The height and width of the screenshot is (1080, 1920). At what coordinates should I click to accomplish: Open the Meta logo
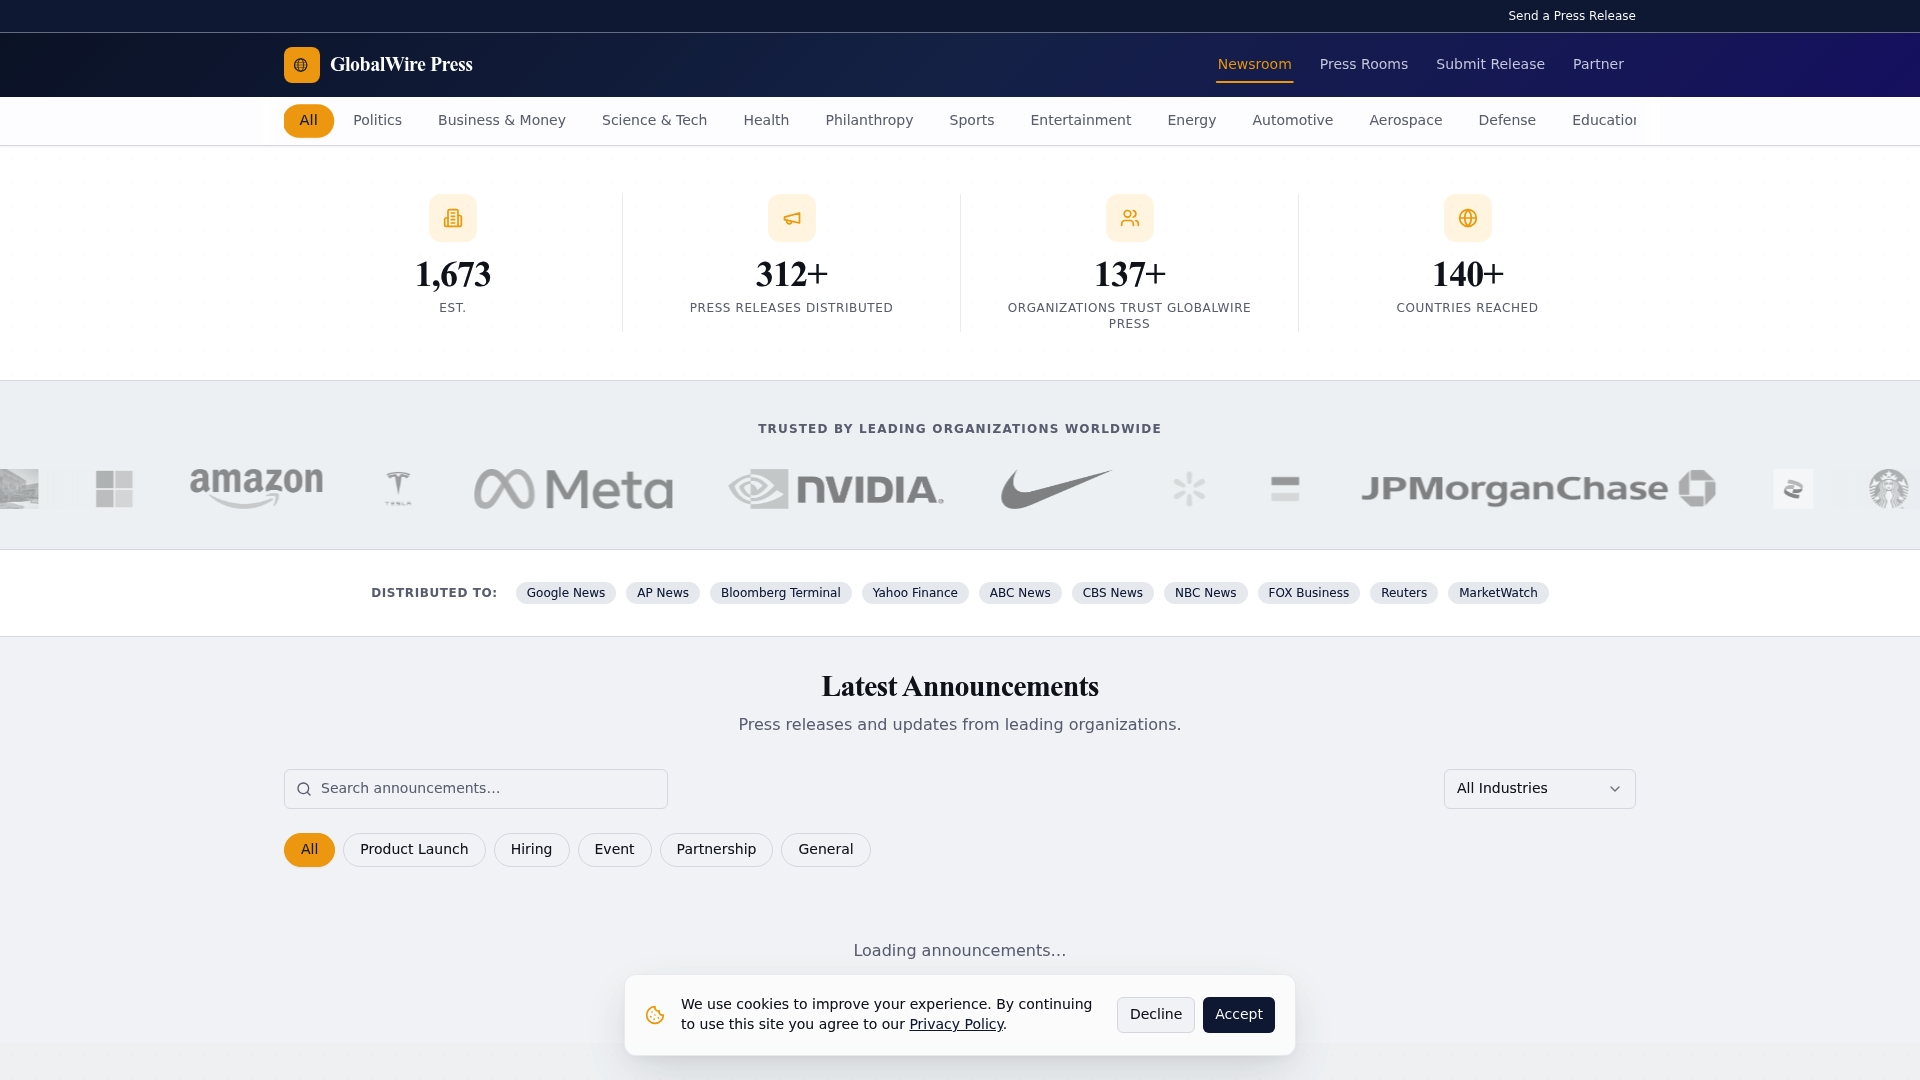coord(574,489)
